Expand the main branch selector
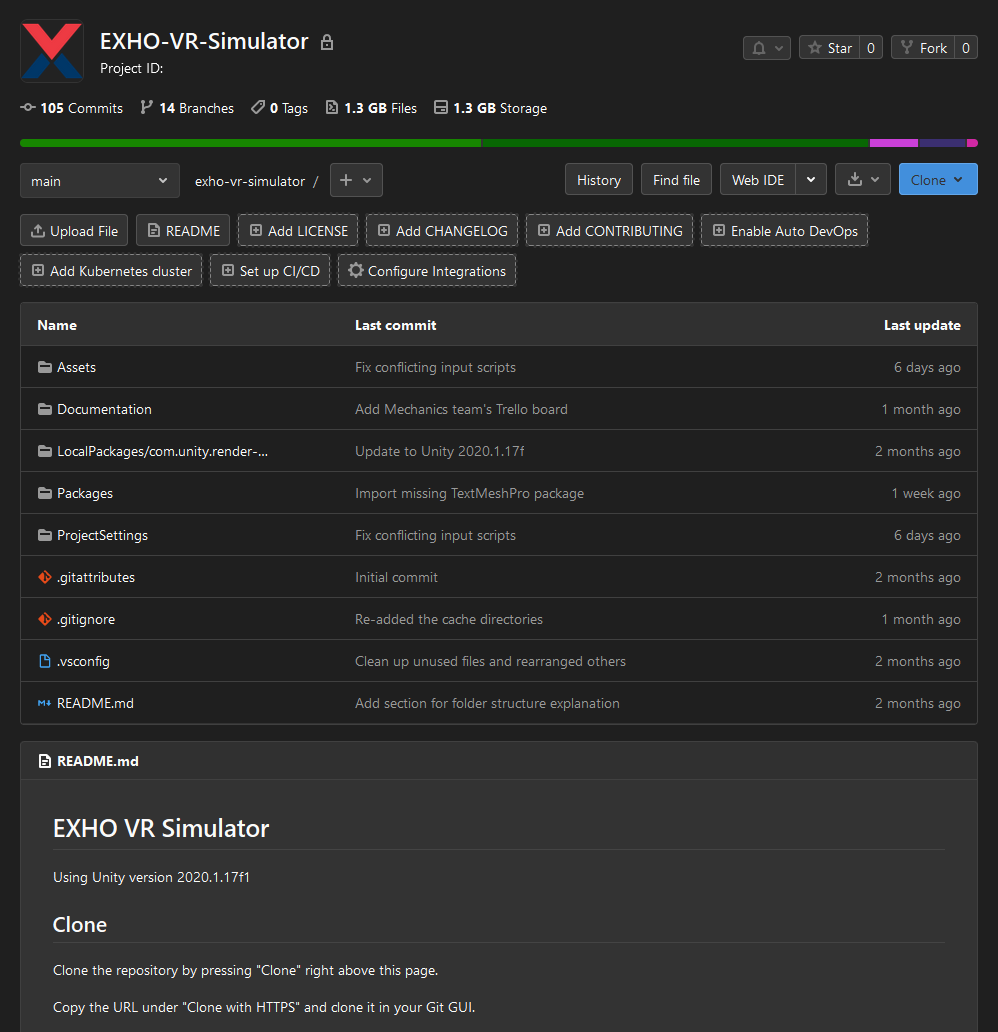Screen dimensions: 998x1032 click(99, 181)
